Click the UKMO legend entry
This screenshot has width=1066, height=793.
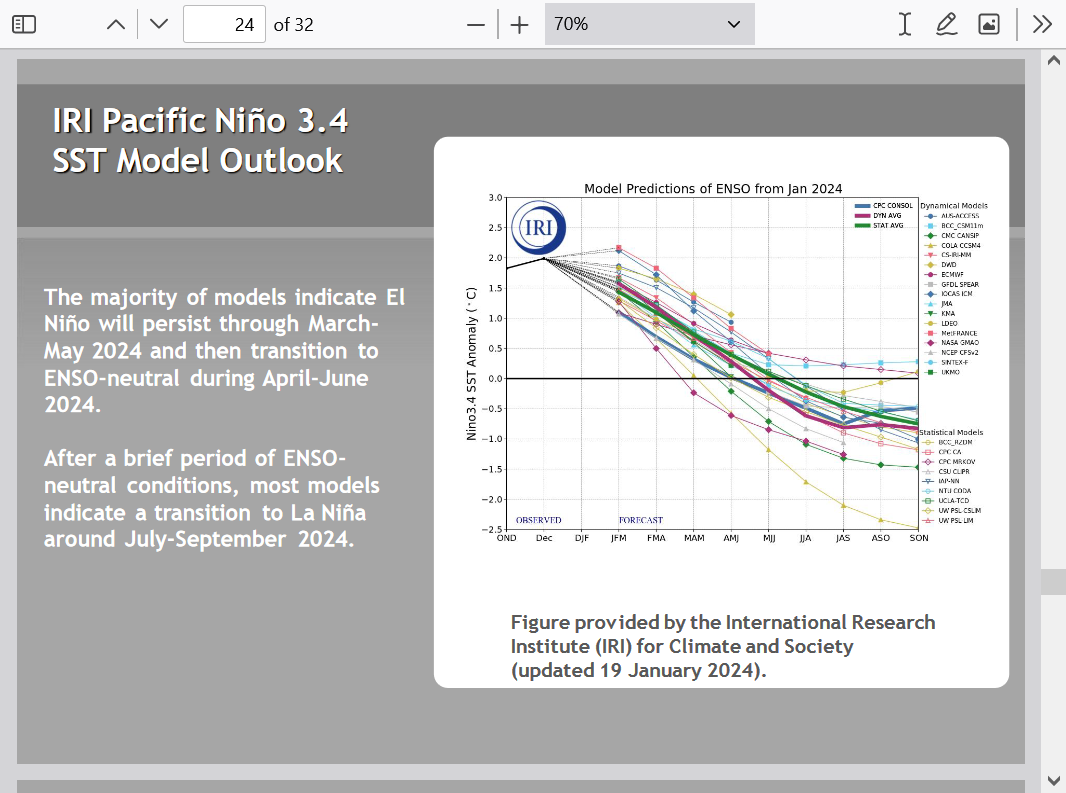942,372
